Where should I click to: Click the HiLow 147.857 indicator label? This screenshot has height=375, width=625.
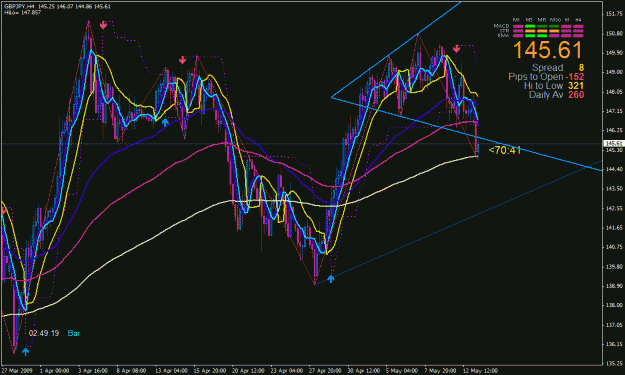click(23, 12)
